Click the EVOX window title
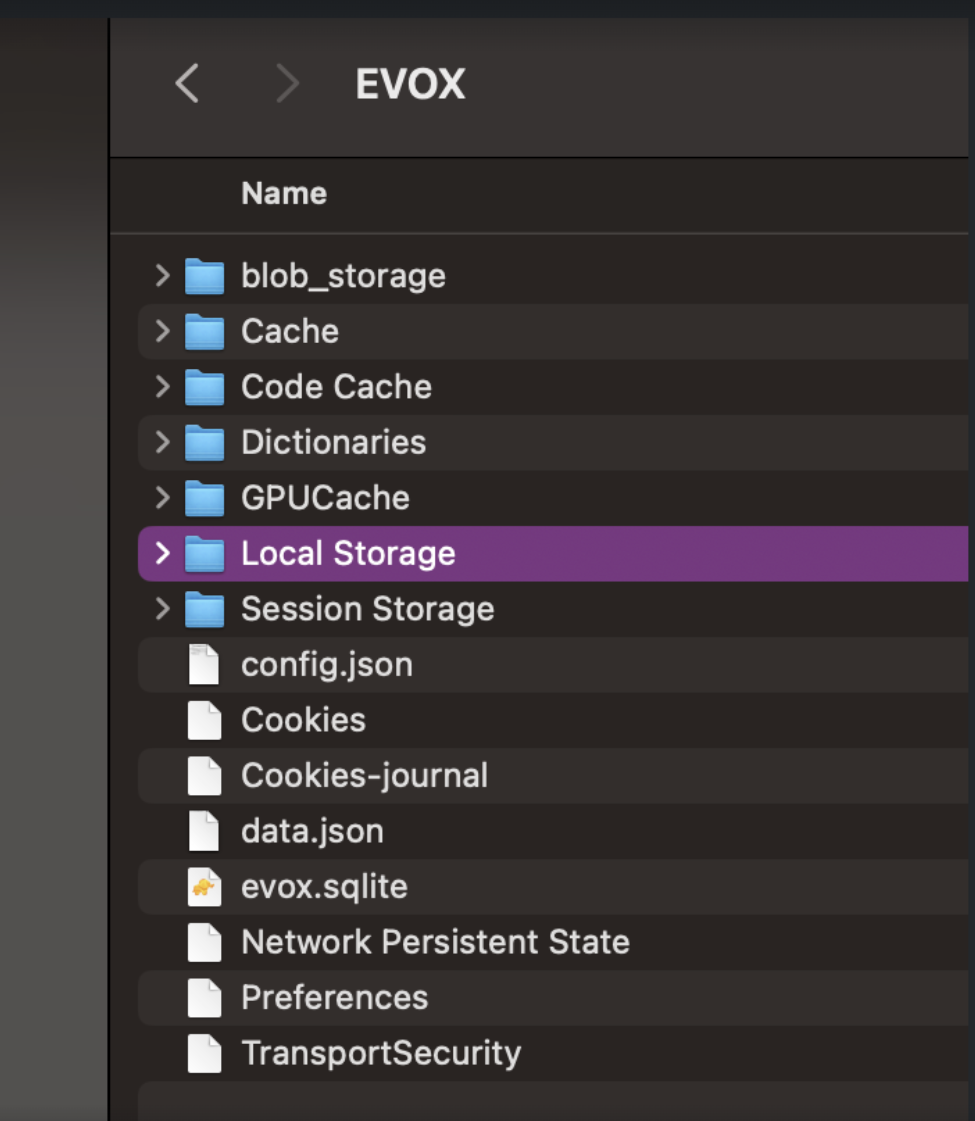The height and width of the screenshot is (1121, 975). [x=411, y=85]
